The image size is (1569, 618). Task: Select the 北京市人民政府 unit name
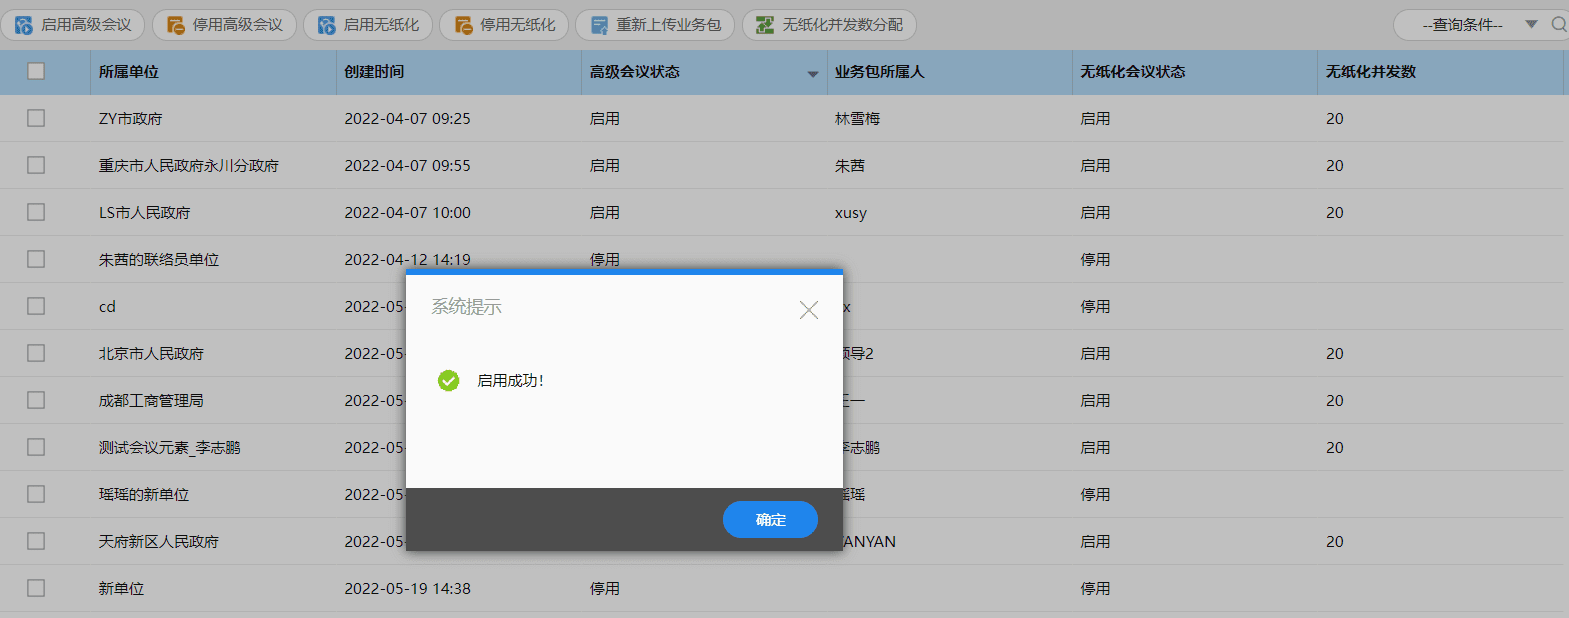tap(150, 353)
